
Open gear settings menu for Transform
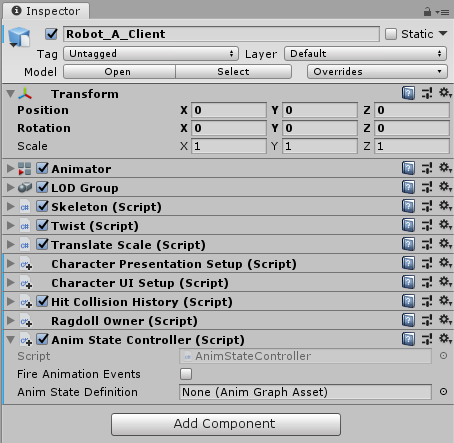click(x=445, y=93)
